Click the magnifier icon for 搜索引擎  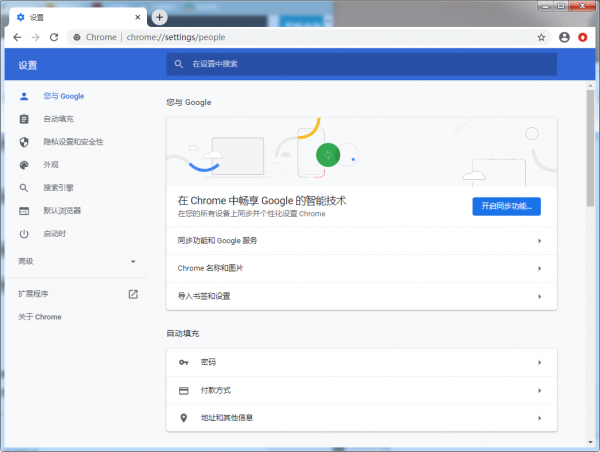pyautogui.click(x=24, y=188)
